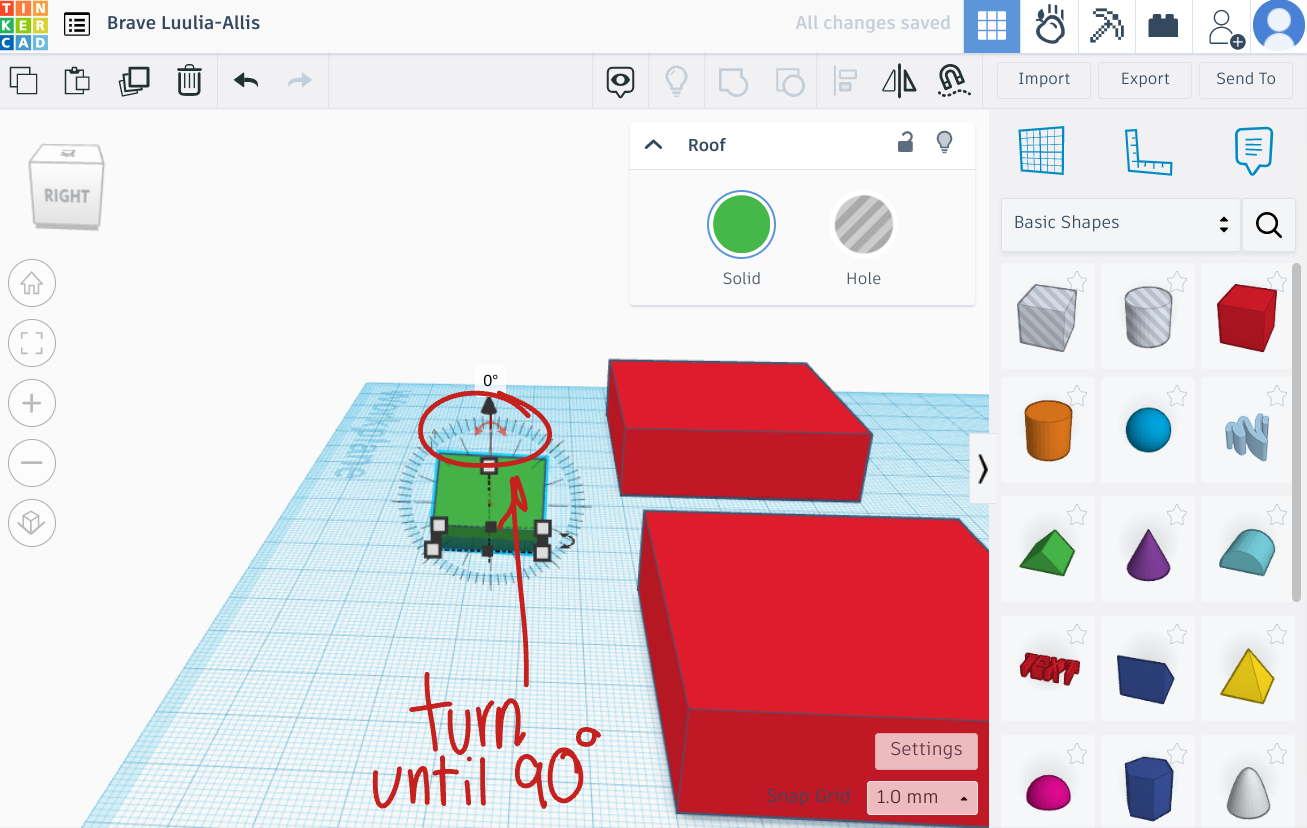1307x828 pixels.
Task: Zoom in with the plus button
Action: tap(32, 403)
